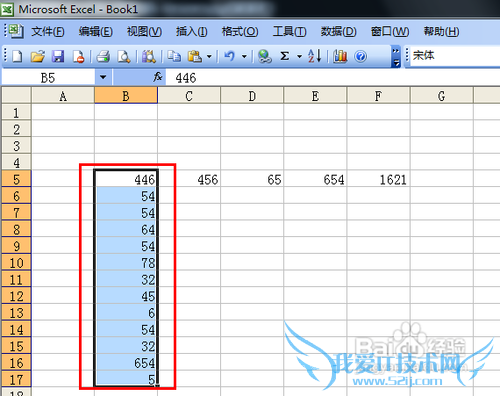Expand the Paste options dropdown arrow

pos(209,56)
